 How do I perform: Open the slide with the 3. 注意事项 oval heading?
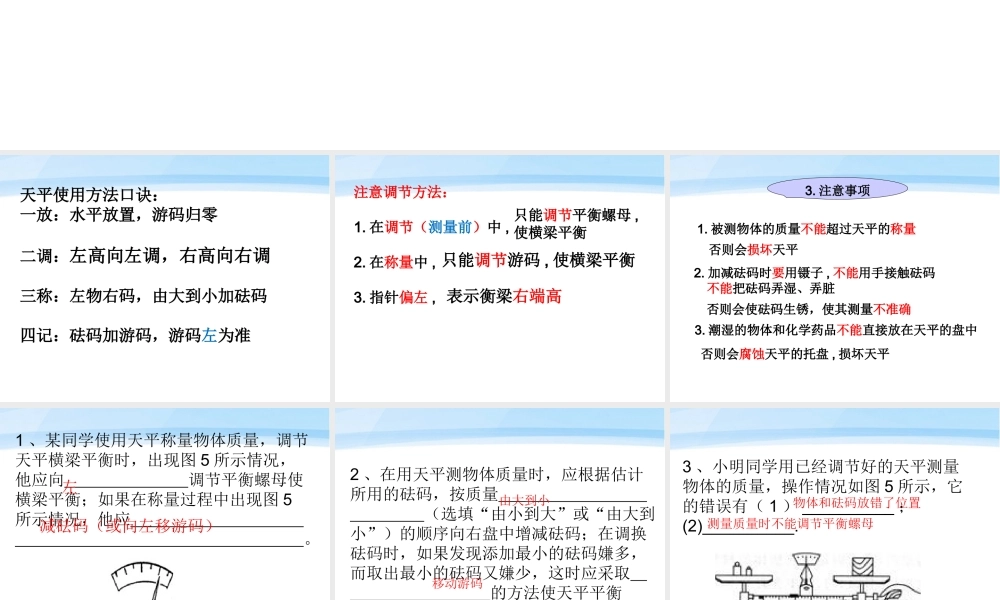tap(835, 278)
